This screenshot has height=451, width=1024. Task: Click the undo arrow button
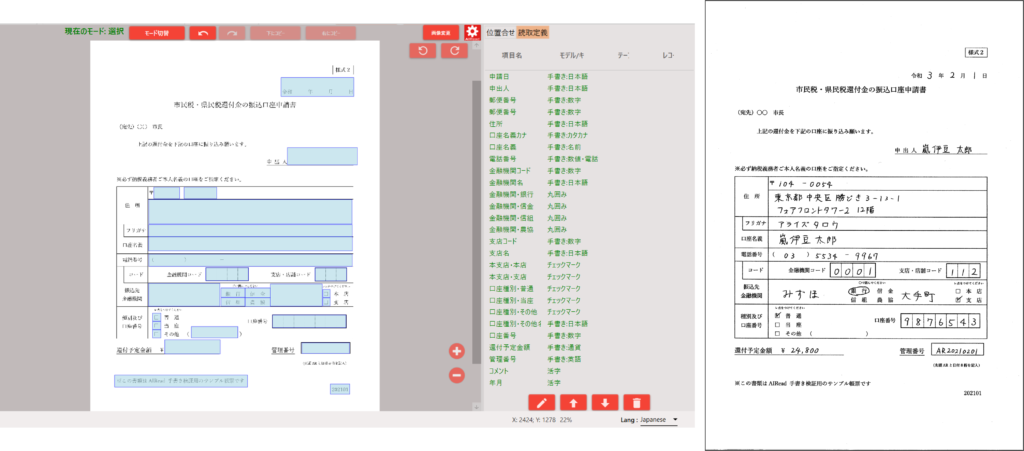(203, 33)
